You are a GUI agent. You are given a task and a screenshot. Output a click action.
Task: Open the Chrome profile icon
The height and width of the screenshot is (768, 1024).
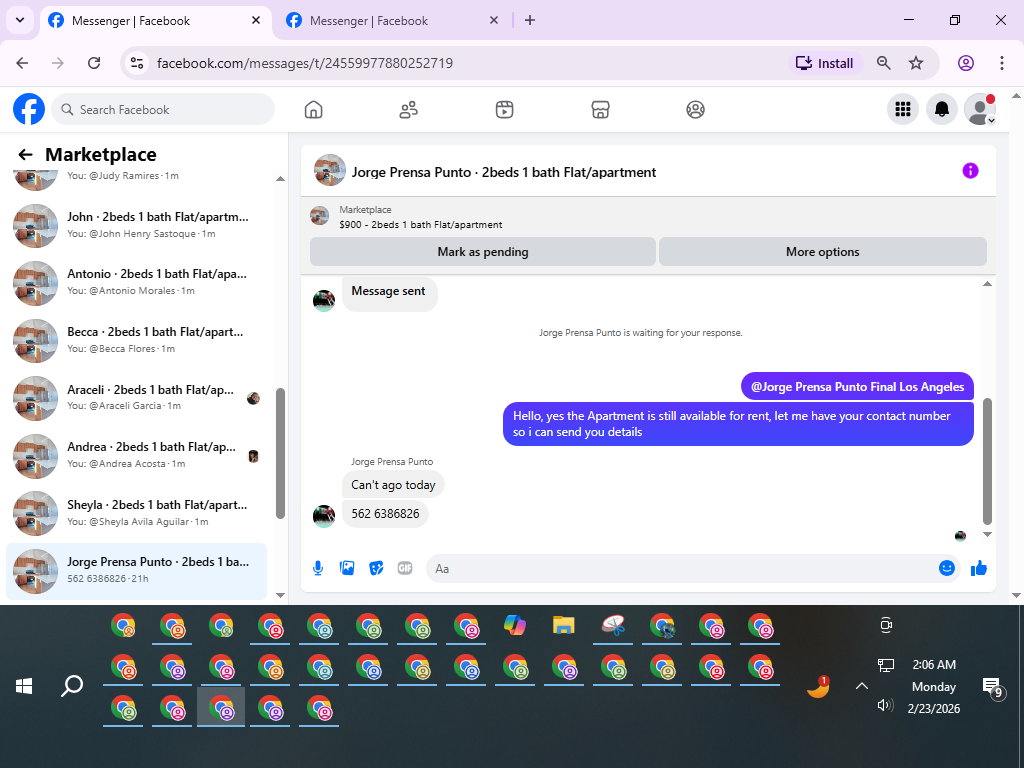coord(966,63)
